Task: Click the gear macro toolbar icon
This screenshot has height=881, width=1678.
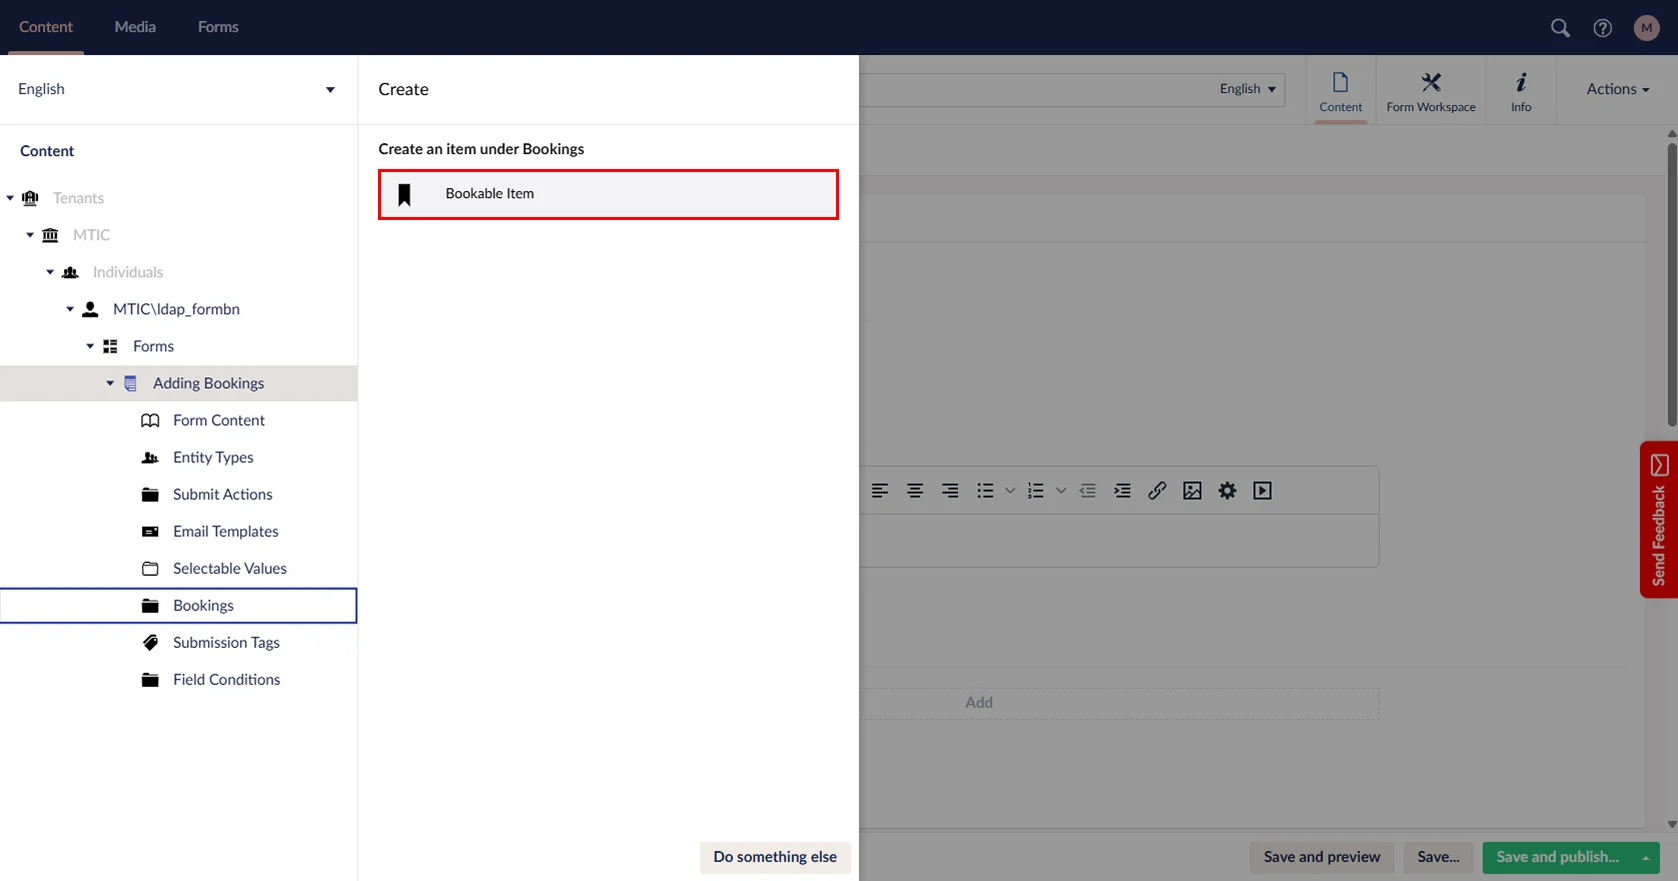Action: click(x=1227, y=491)
